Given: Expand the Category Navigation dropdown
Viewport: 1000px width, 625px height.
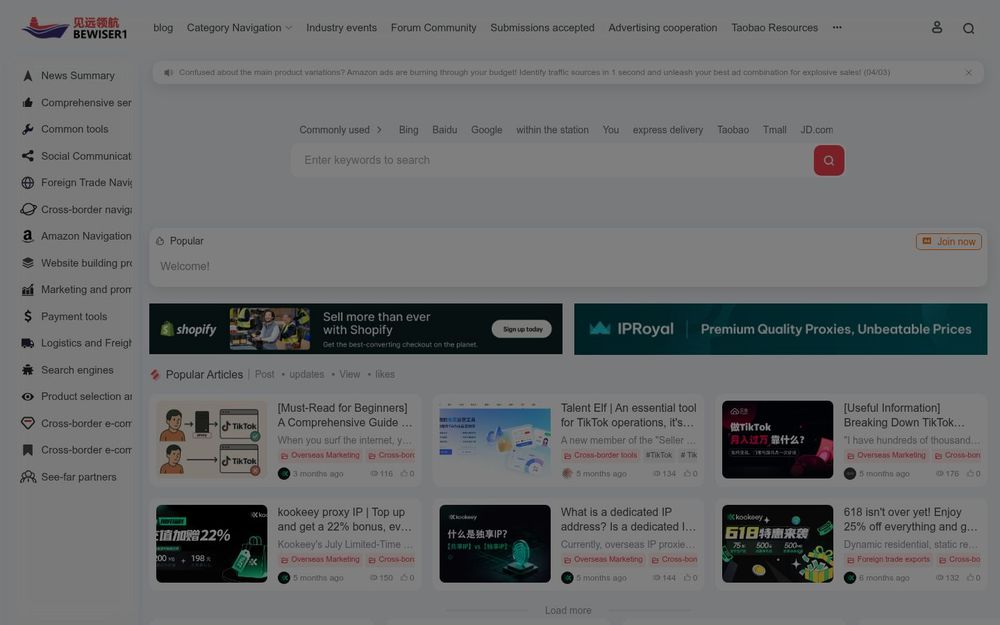Looking at the screenshot, I should pyautogui.click(x=239, y=28).
